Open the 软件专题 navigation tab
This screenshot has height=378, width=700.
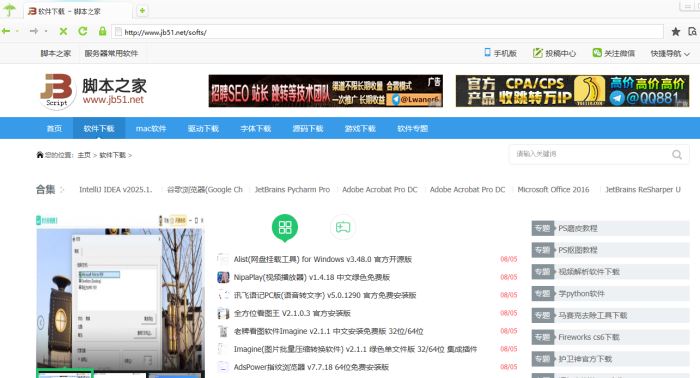[412, 129]
